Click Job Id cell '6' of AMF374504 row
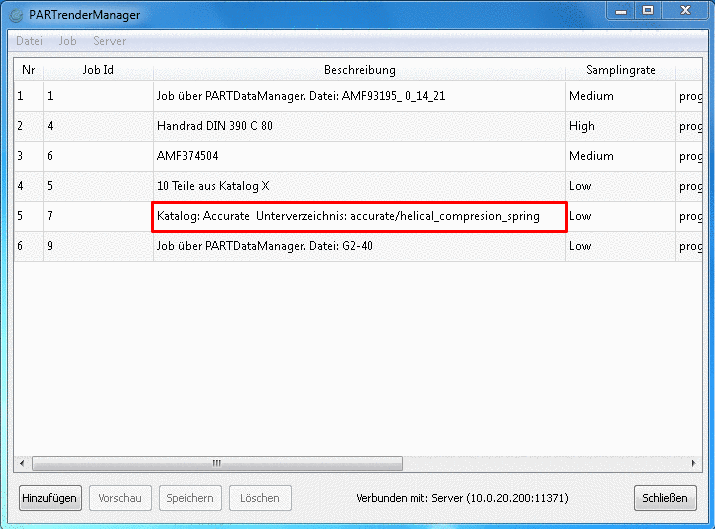This screenshot has height=529, width=715. [x=98, y=156]
